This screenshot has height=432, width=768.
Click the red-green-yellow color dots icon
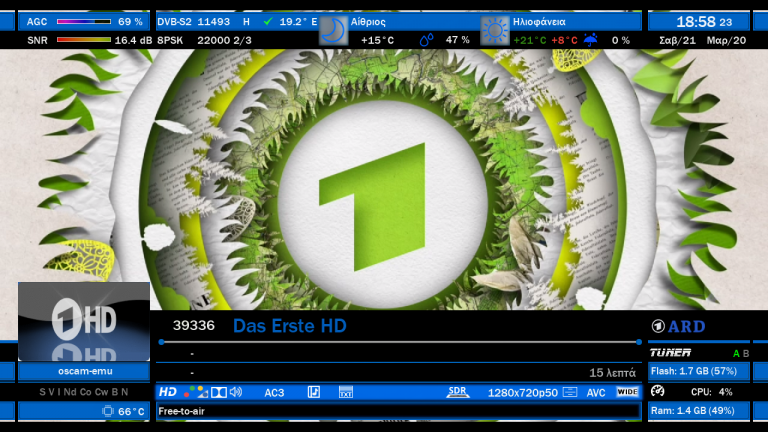[195, 392]
